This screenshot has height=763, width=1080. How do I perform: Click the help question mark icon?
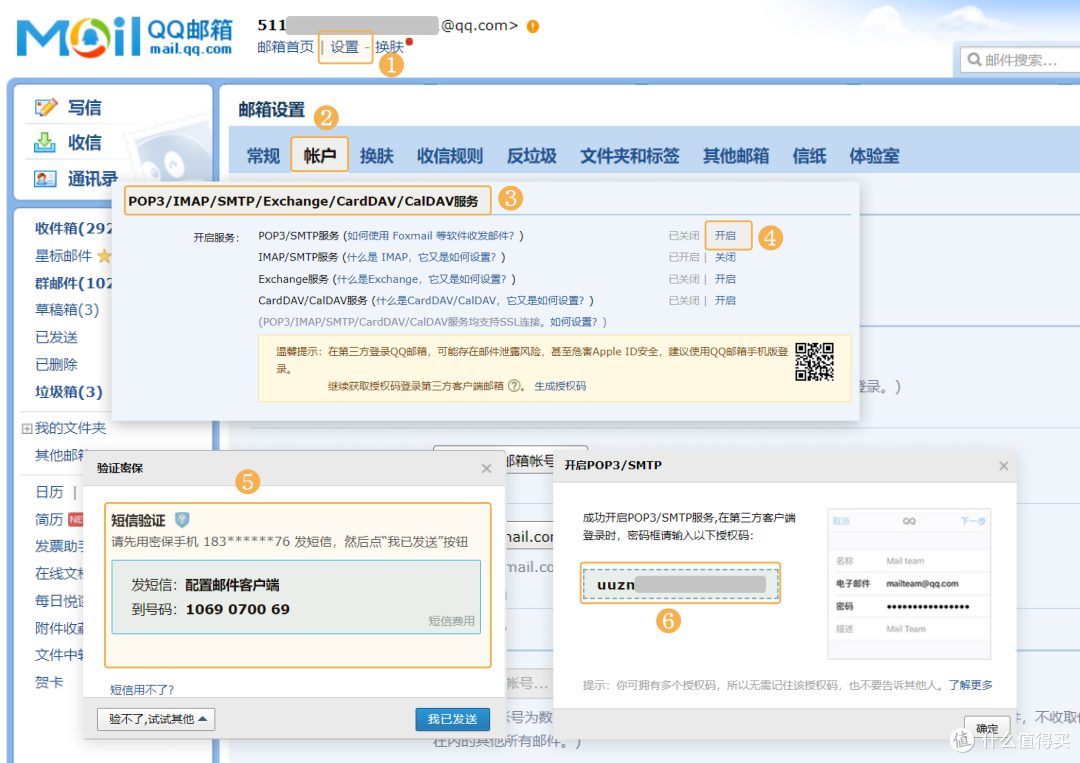coord(514,386)
